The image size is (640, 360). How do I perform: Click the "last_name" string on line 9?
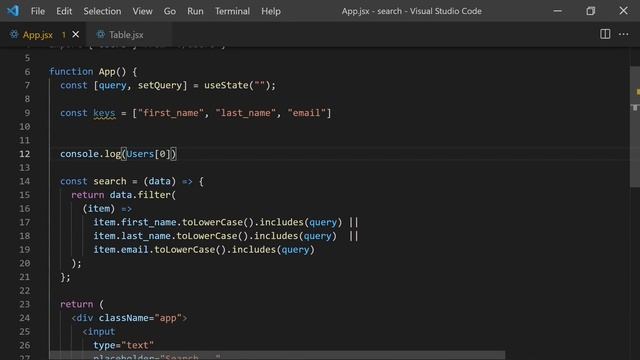click(x=245, y=113)
